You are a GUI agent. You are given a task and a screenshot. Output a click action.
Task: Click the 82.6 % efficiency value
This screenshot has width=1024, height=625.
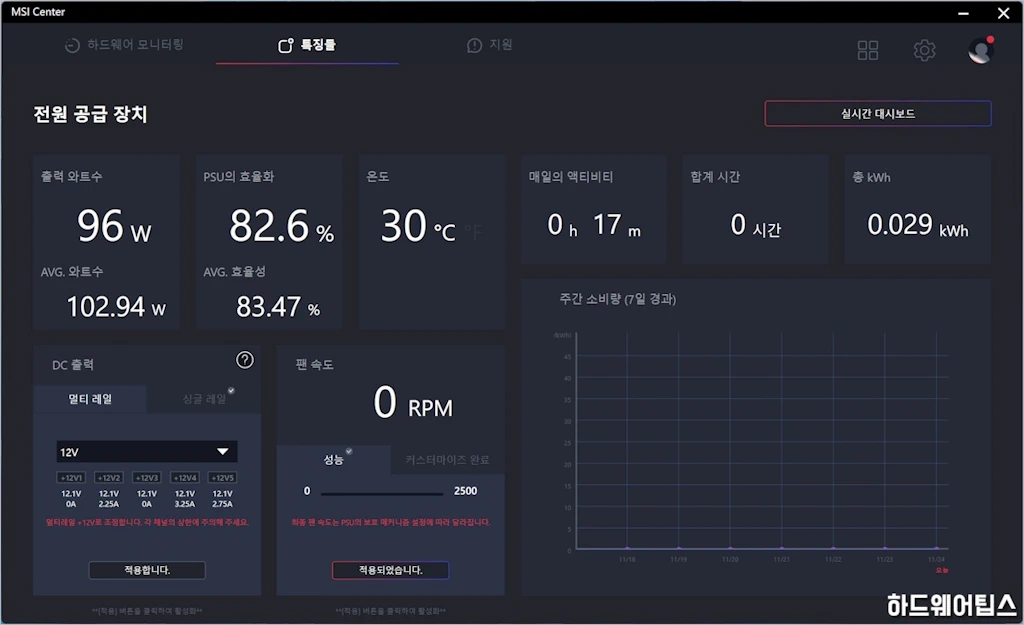281,227
